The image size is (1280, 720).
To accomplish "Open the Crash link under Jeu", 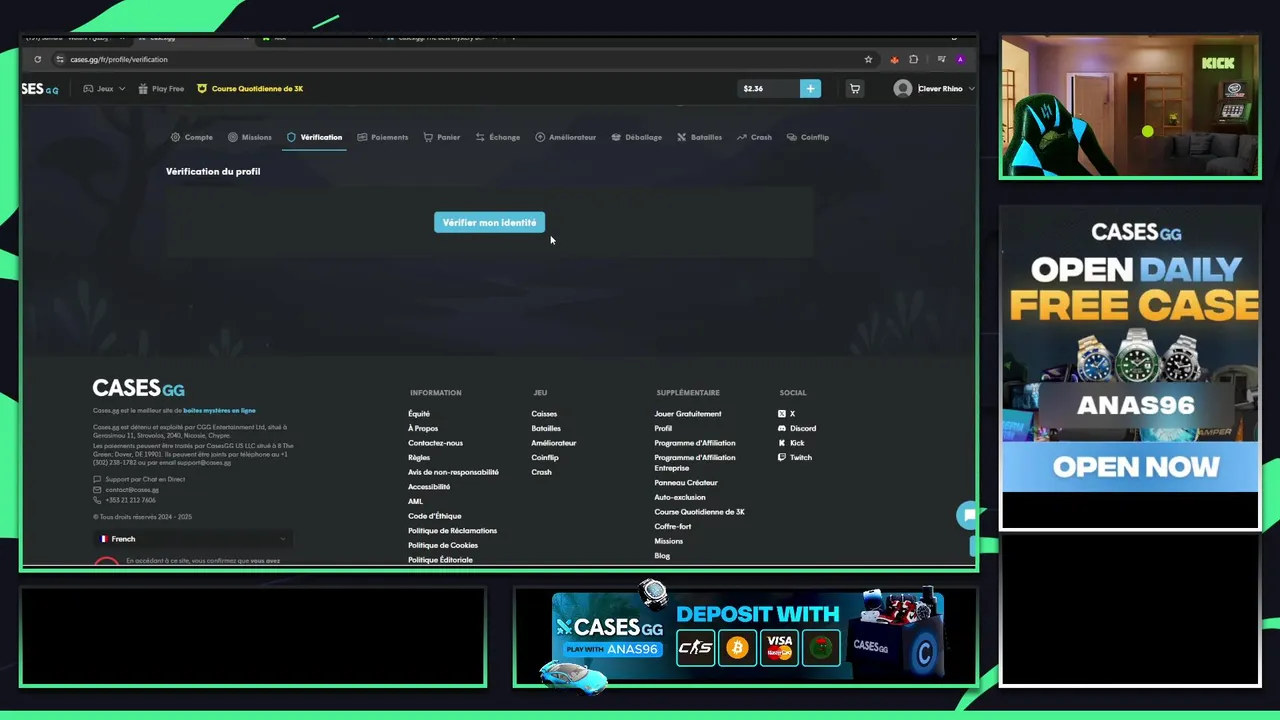I will 541,472.
